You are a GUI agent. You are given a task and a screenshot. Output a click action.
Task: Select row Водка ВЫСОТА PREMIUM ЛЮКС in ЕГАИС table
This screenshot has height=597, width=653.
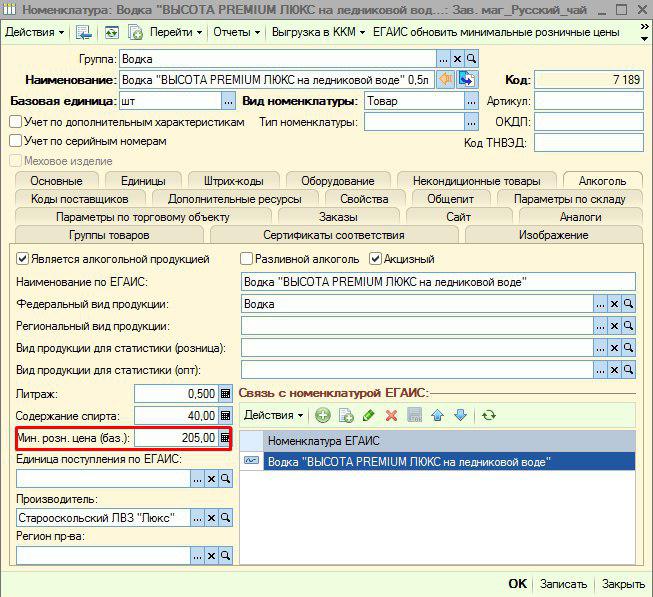(437, 461)
